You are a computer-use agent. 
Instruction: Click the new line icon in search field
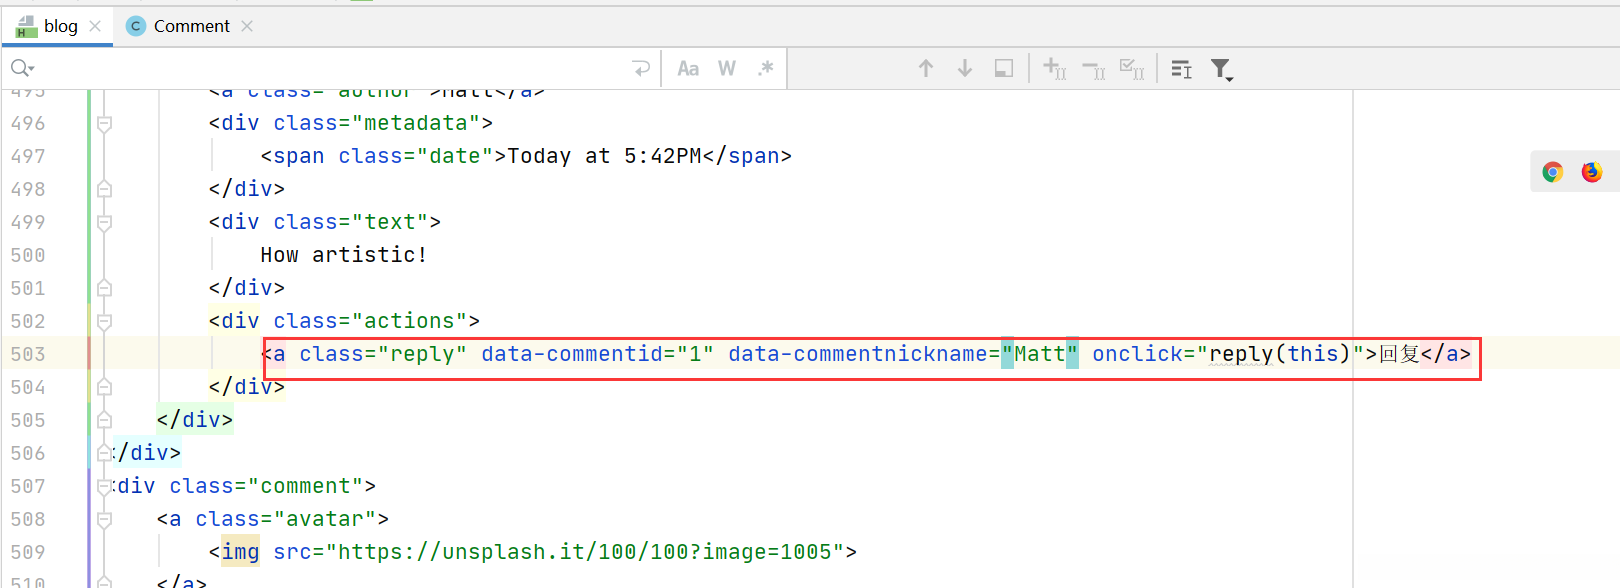[x=641, y=68]
